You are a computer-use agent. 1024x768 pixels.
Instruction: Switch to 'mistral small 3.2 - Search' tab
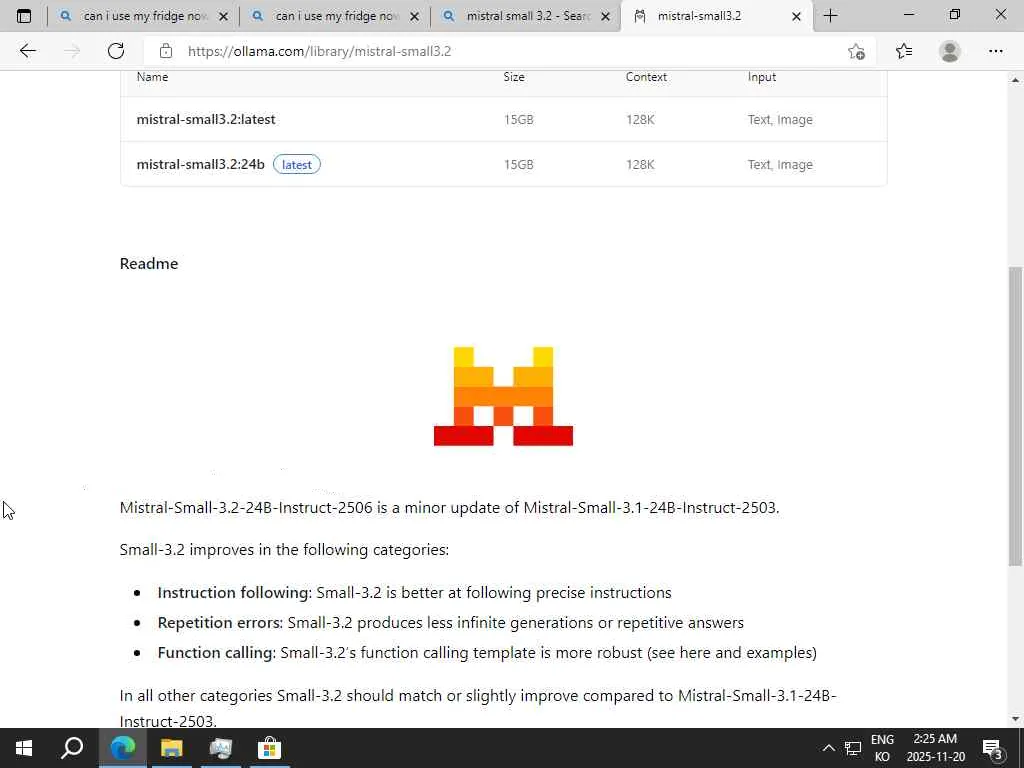coord(526,16)
